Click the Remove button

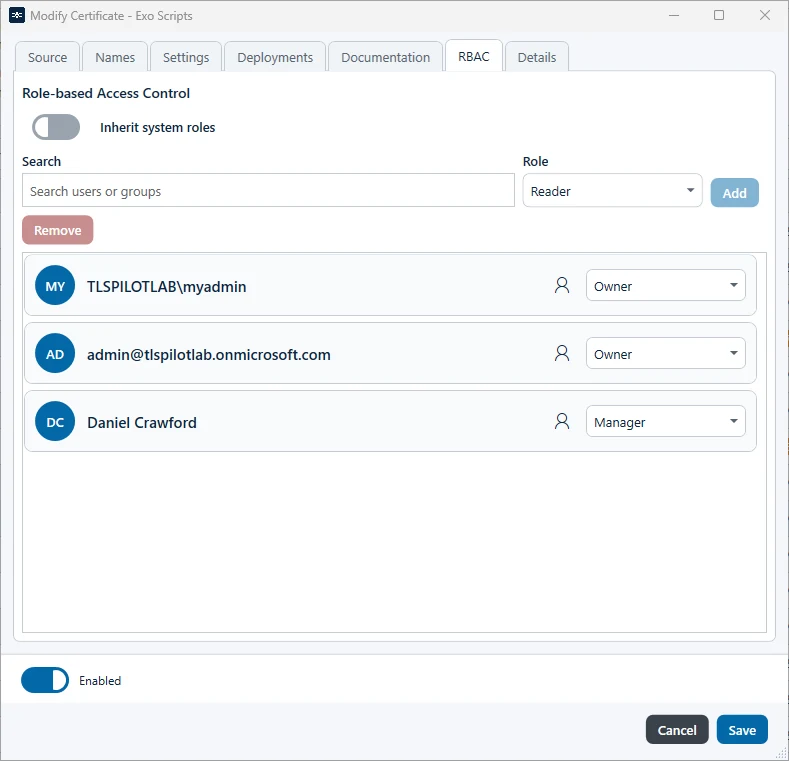(57, 230)
